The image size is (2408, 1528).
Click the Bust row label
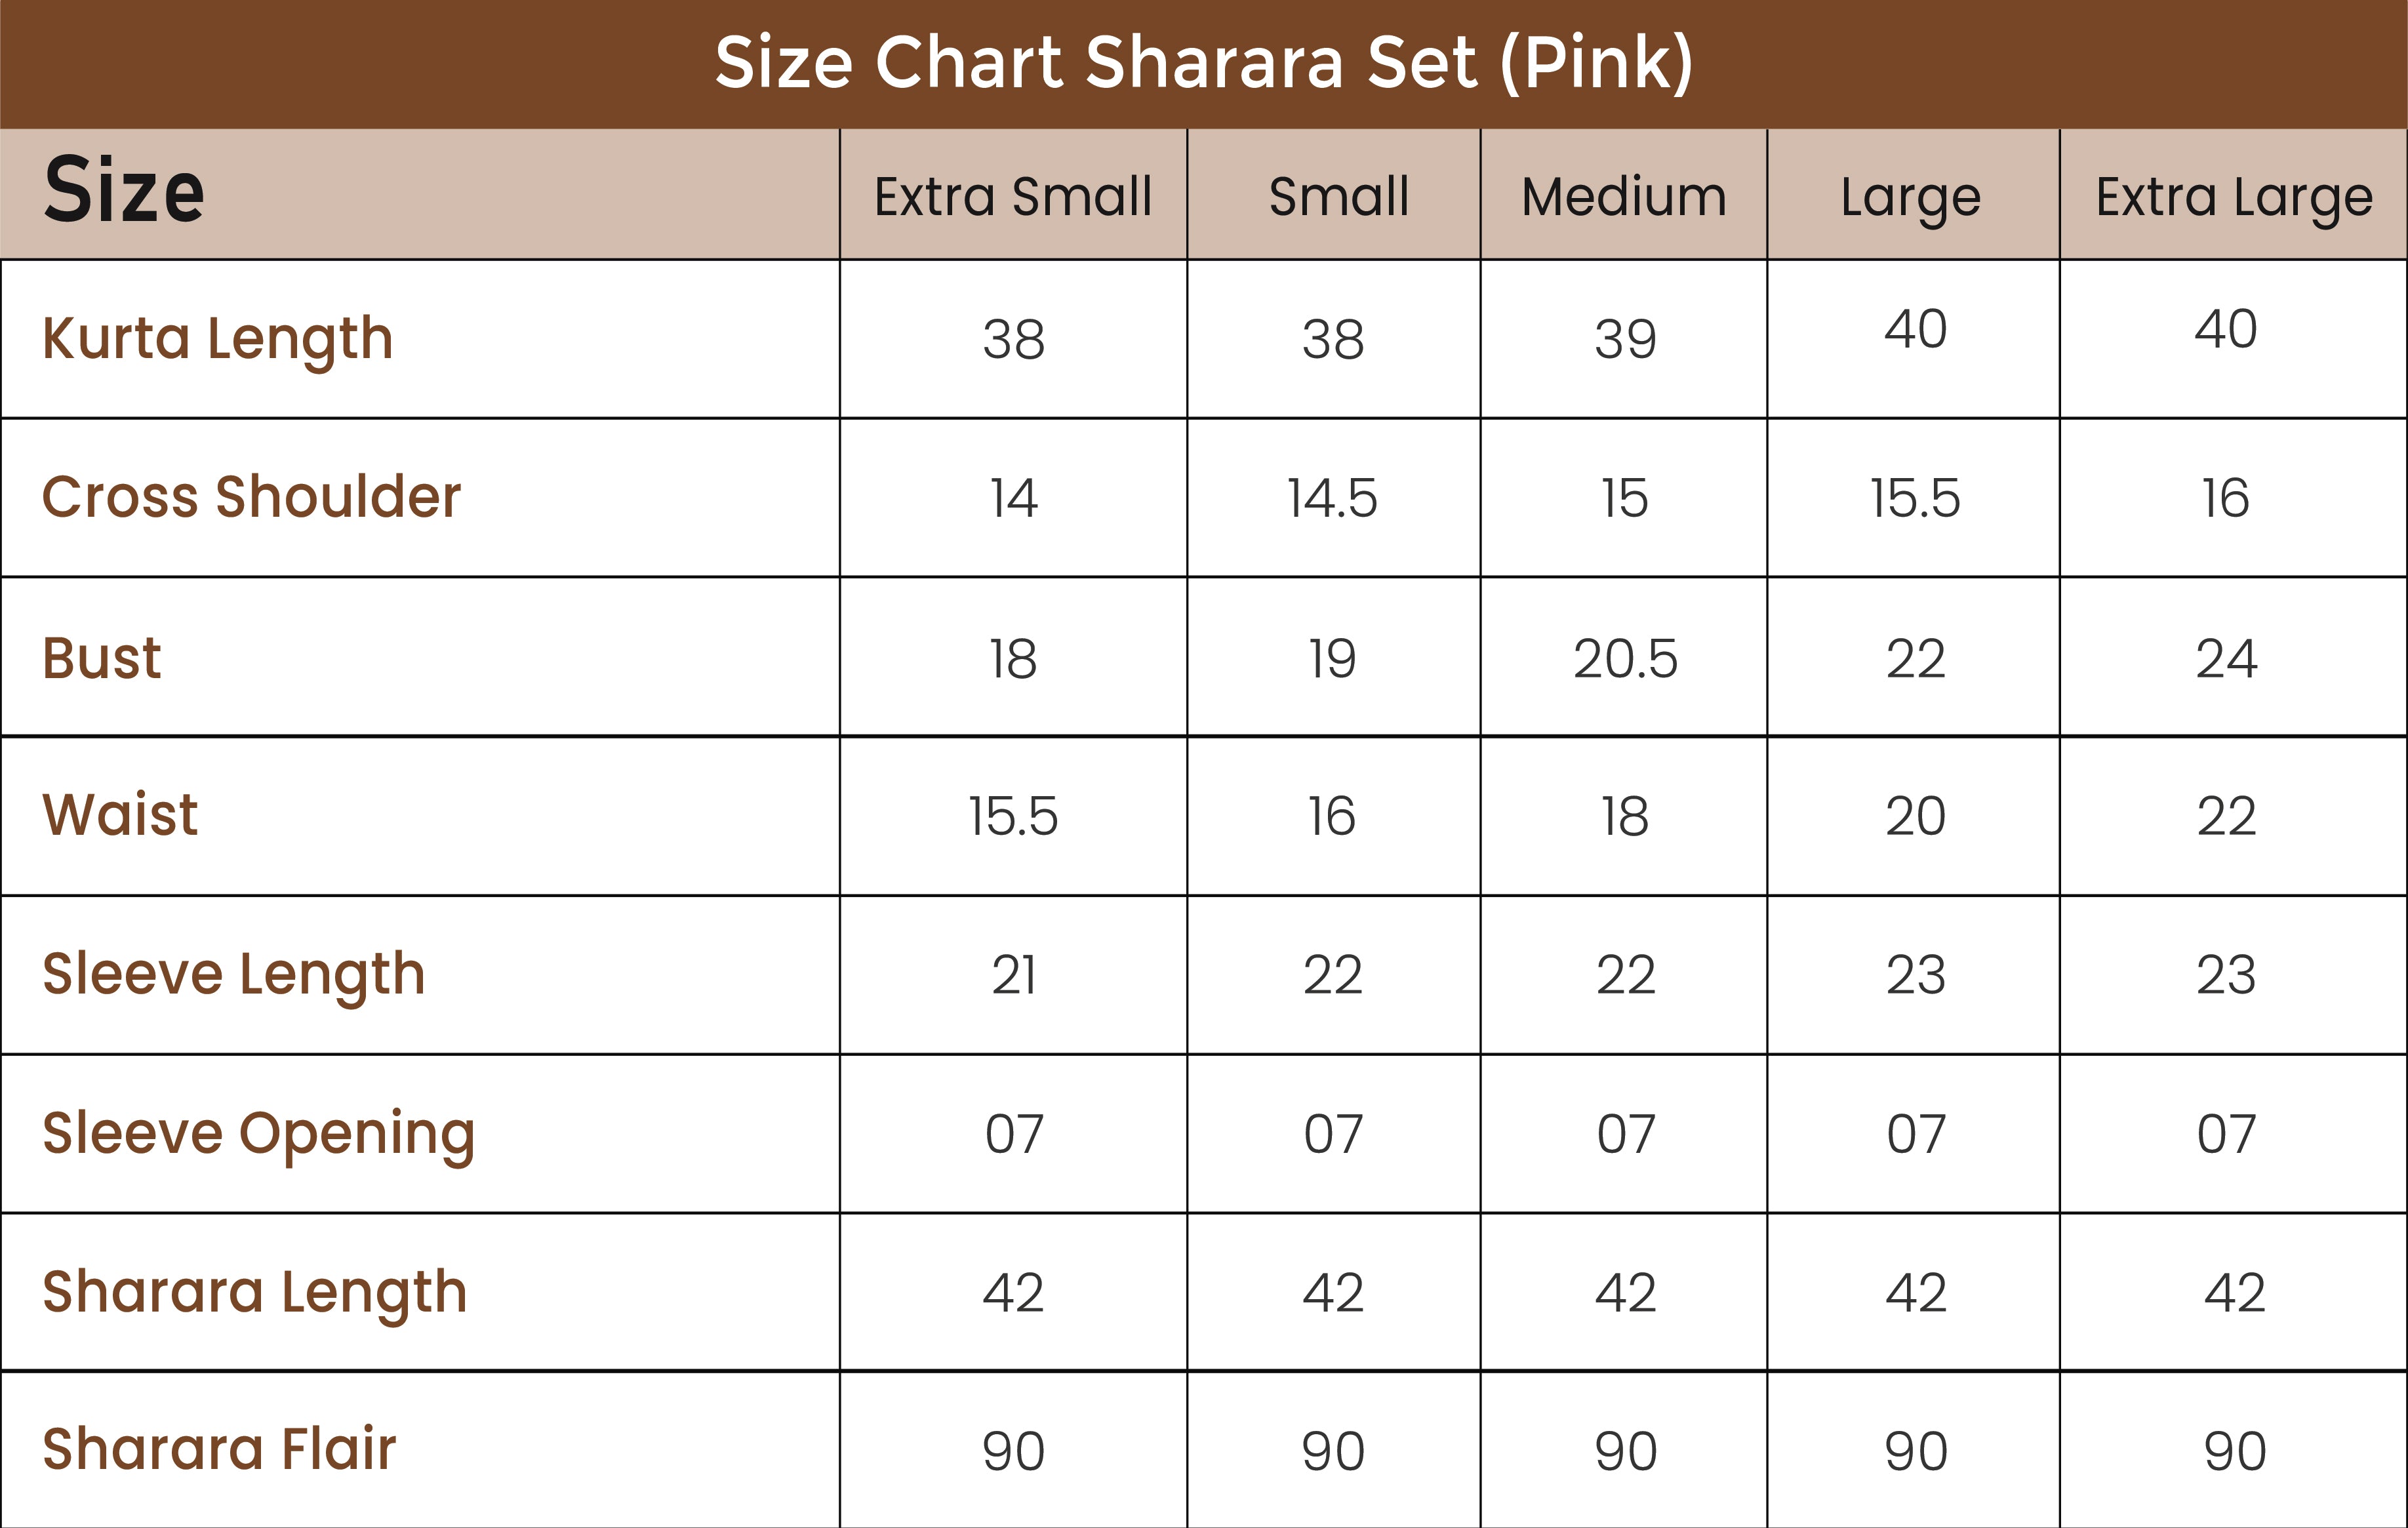[x=102, y=658]
